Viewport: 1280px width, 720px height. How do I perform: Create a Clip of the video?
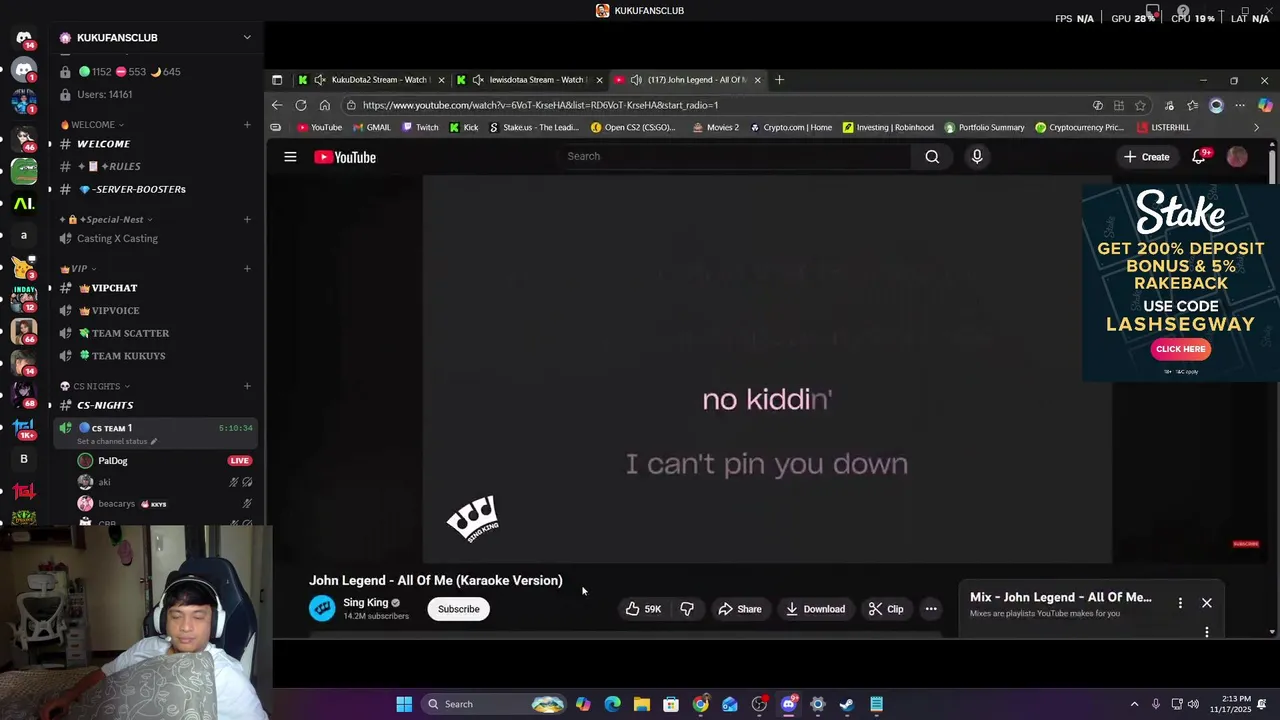tap(886, 609)
